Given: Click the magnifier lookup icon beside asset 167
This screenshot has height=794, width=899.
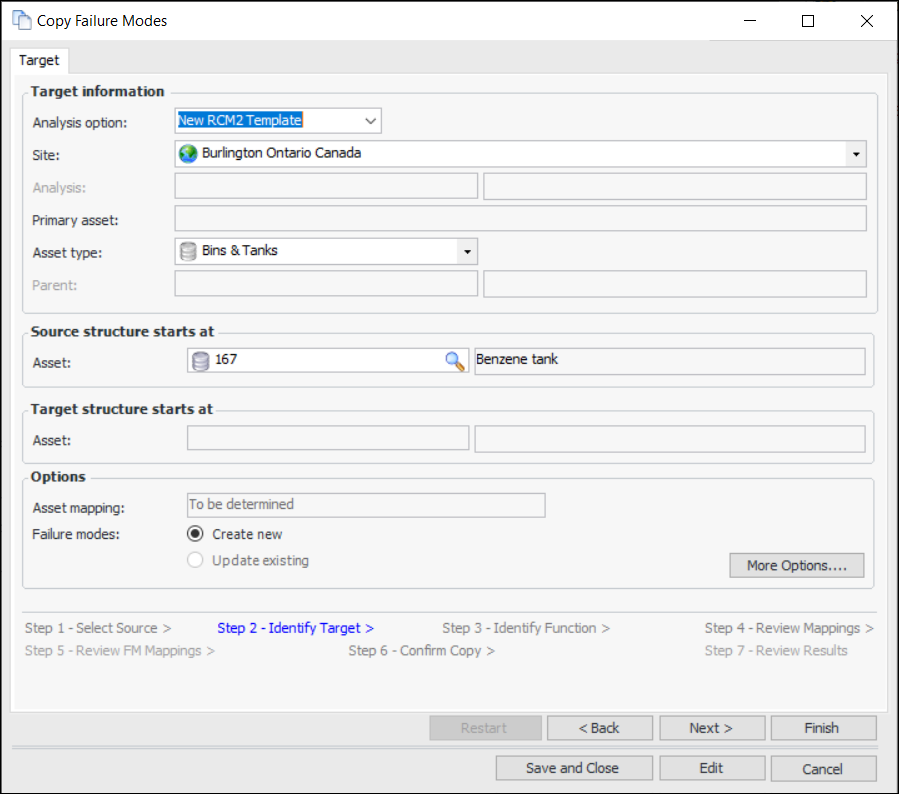Looking at the screenshot, I should 455,361.
